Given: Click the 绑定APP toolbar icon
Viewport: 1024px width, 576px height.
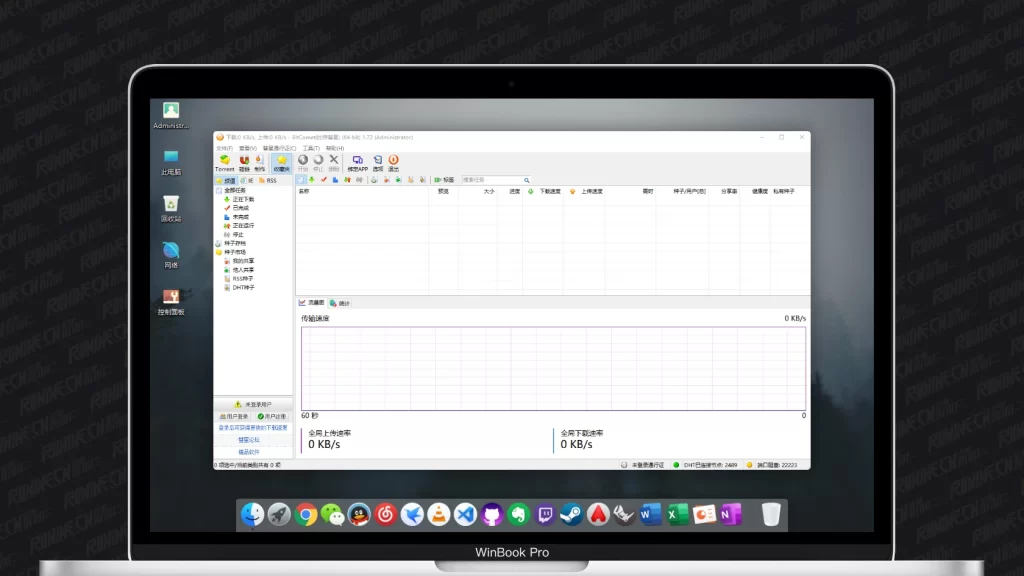Looking at the screenshot, I should coord(357,162).
